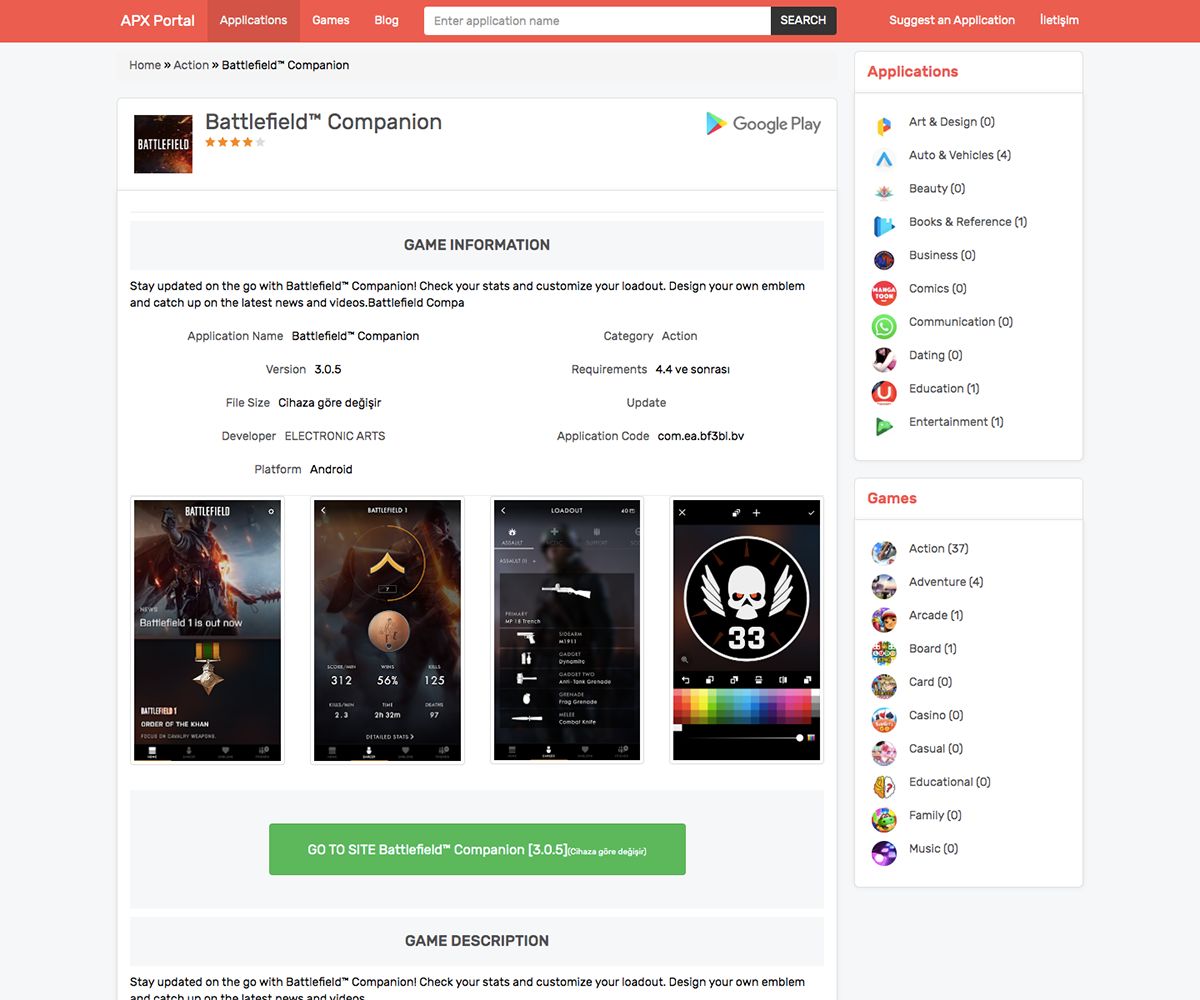Click the star rating under the title
Image resolution: width=1200 pixels, height=1000 pixels.
click(x=235, y=143)
